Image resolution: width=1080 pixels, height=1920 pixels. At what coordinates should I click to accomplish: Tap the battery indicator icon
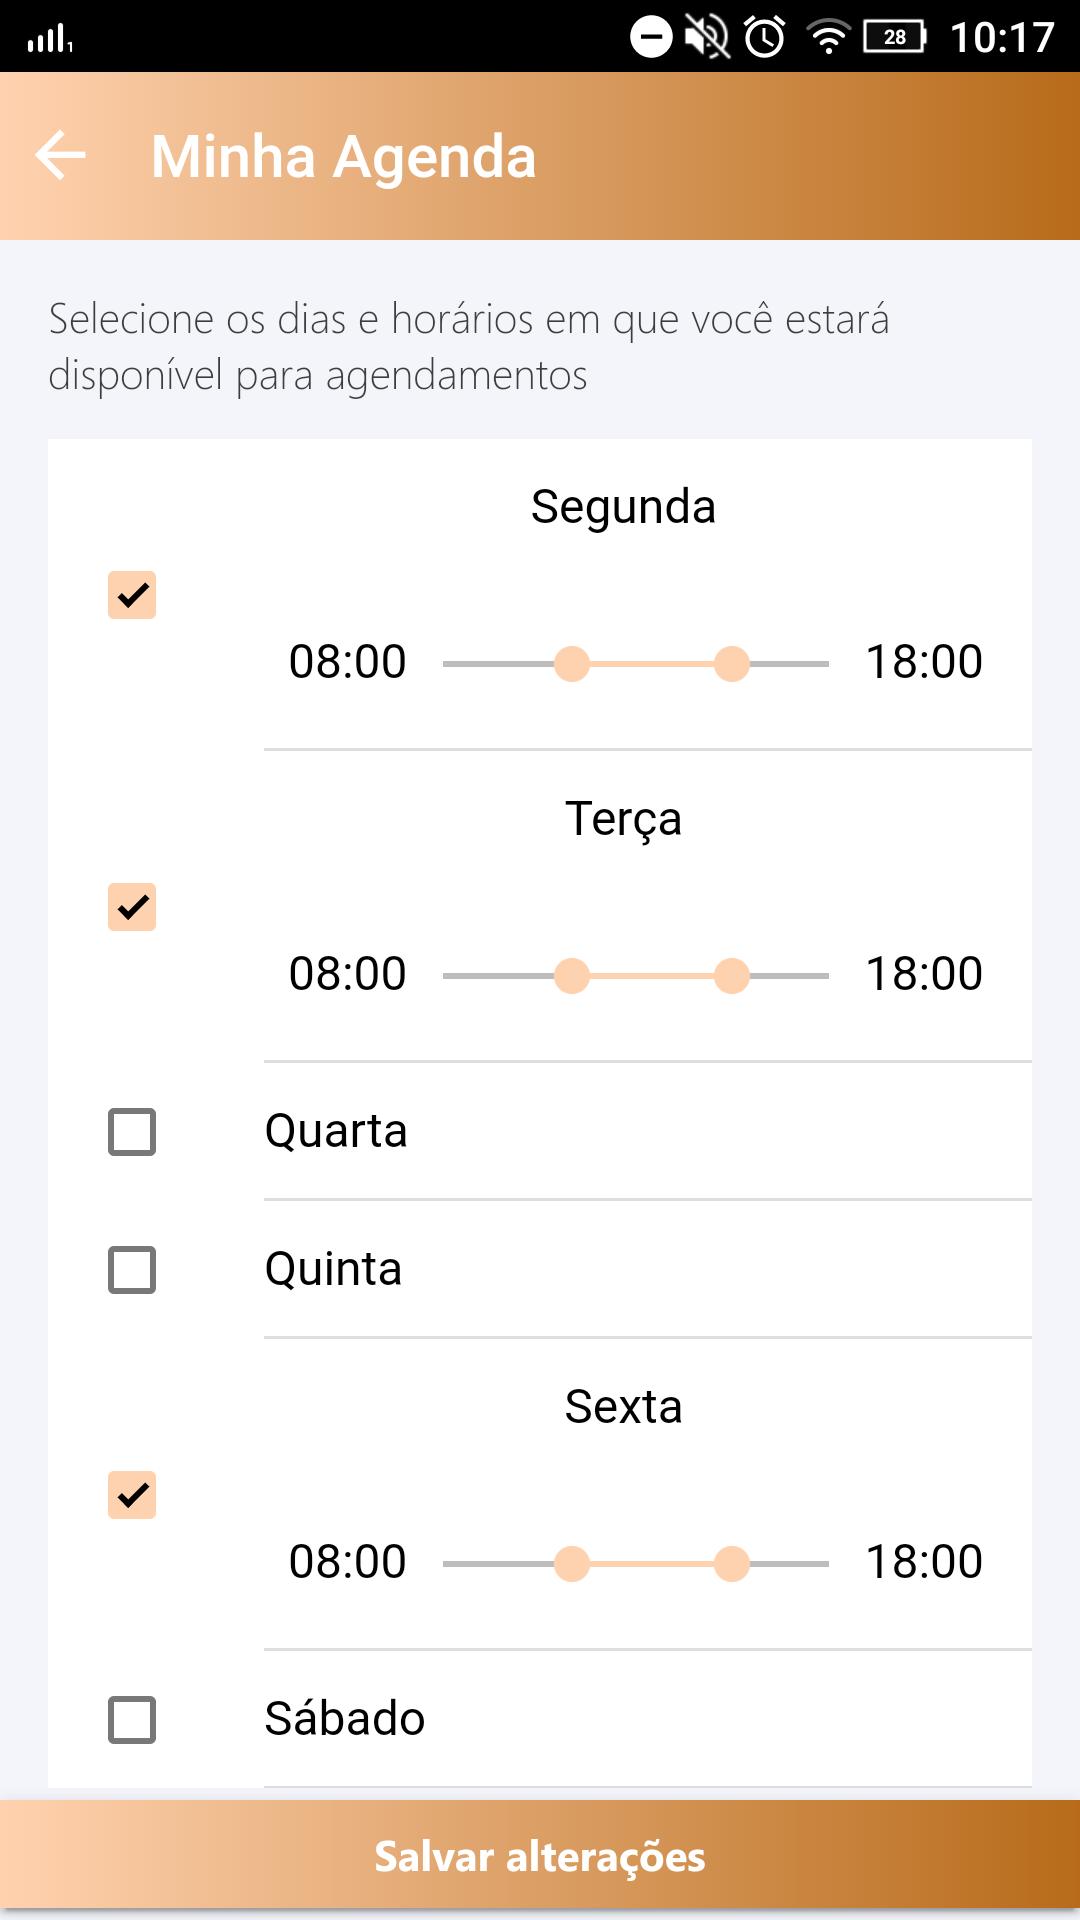(x=895, y=37)
